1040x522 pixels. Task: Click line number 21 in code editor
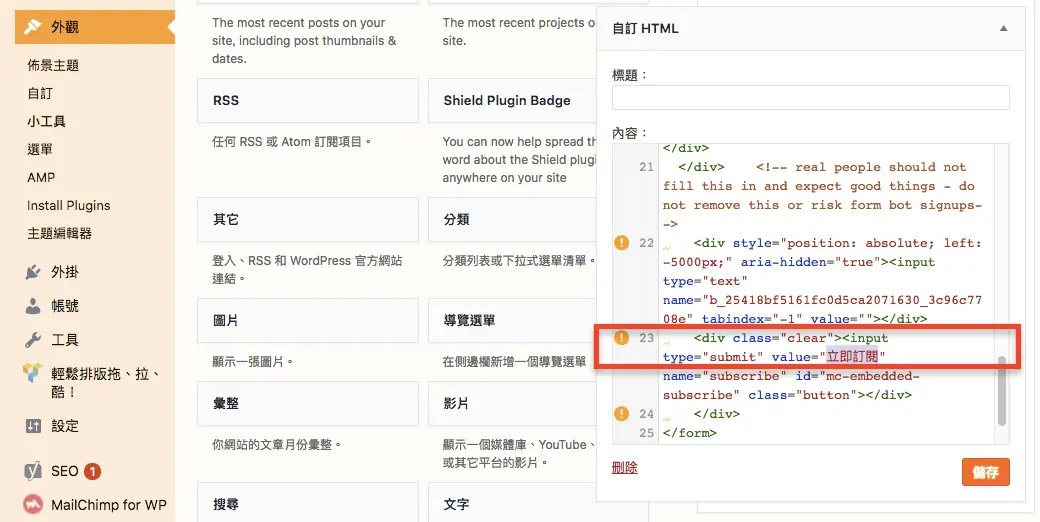click(647, 167)
